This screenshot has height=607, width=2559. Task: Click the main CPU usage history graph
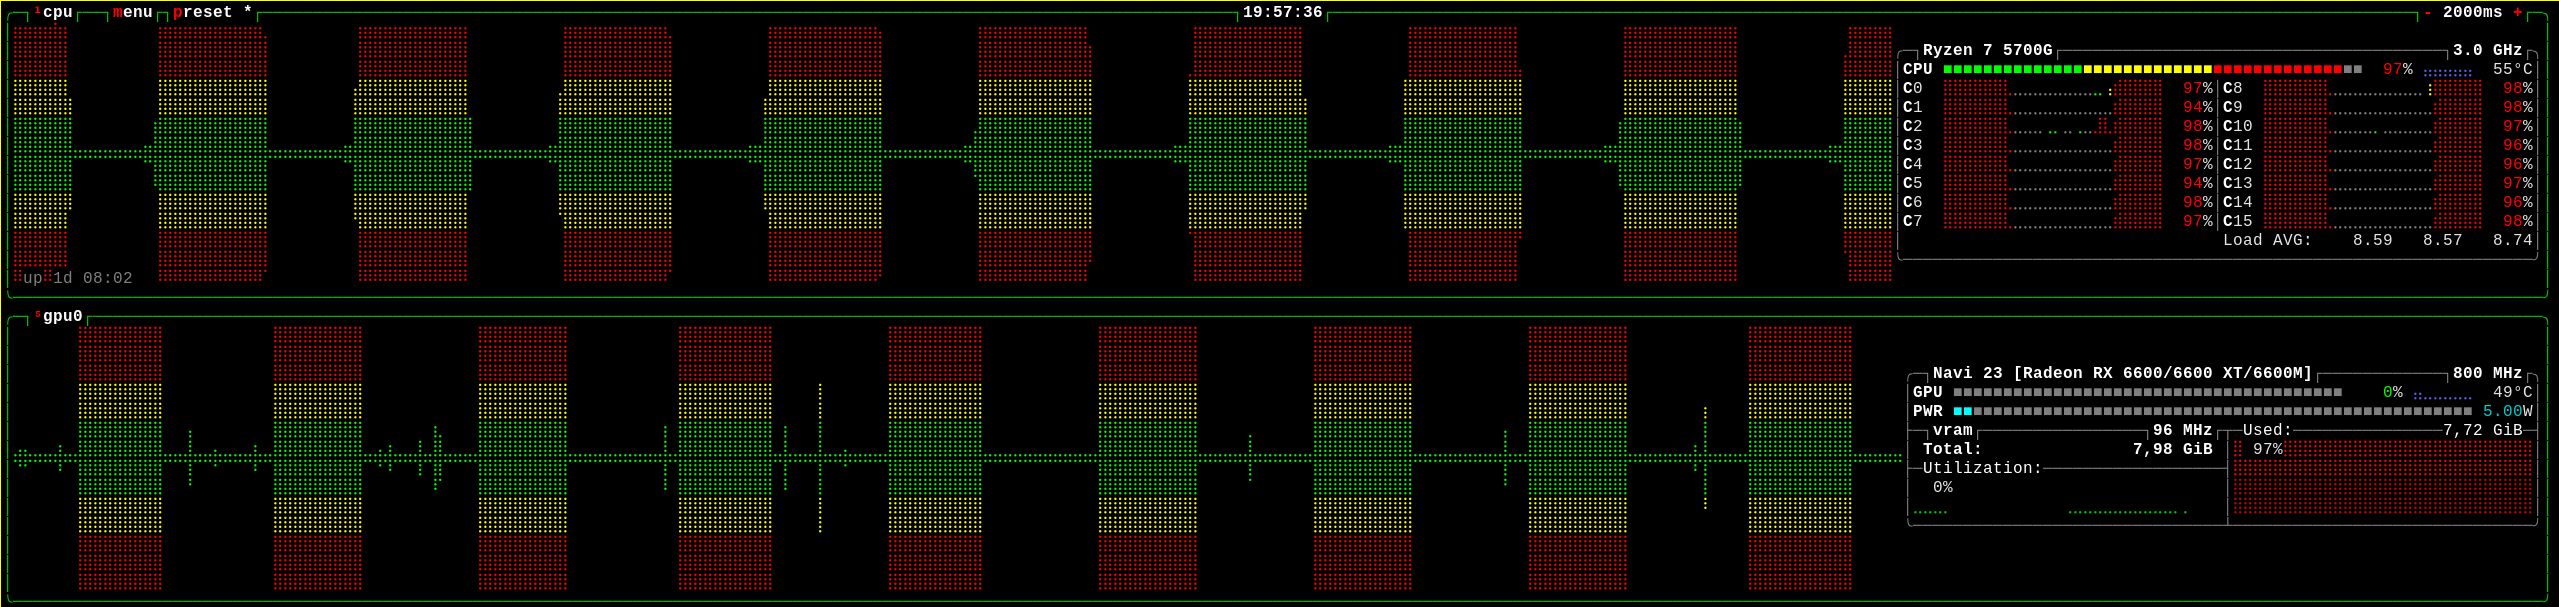click(952, 154)
